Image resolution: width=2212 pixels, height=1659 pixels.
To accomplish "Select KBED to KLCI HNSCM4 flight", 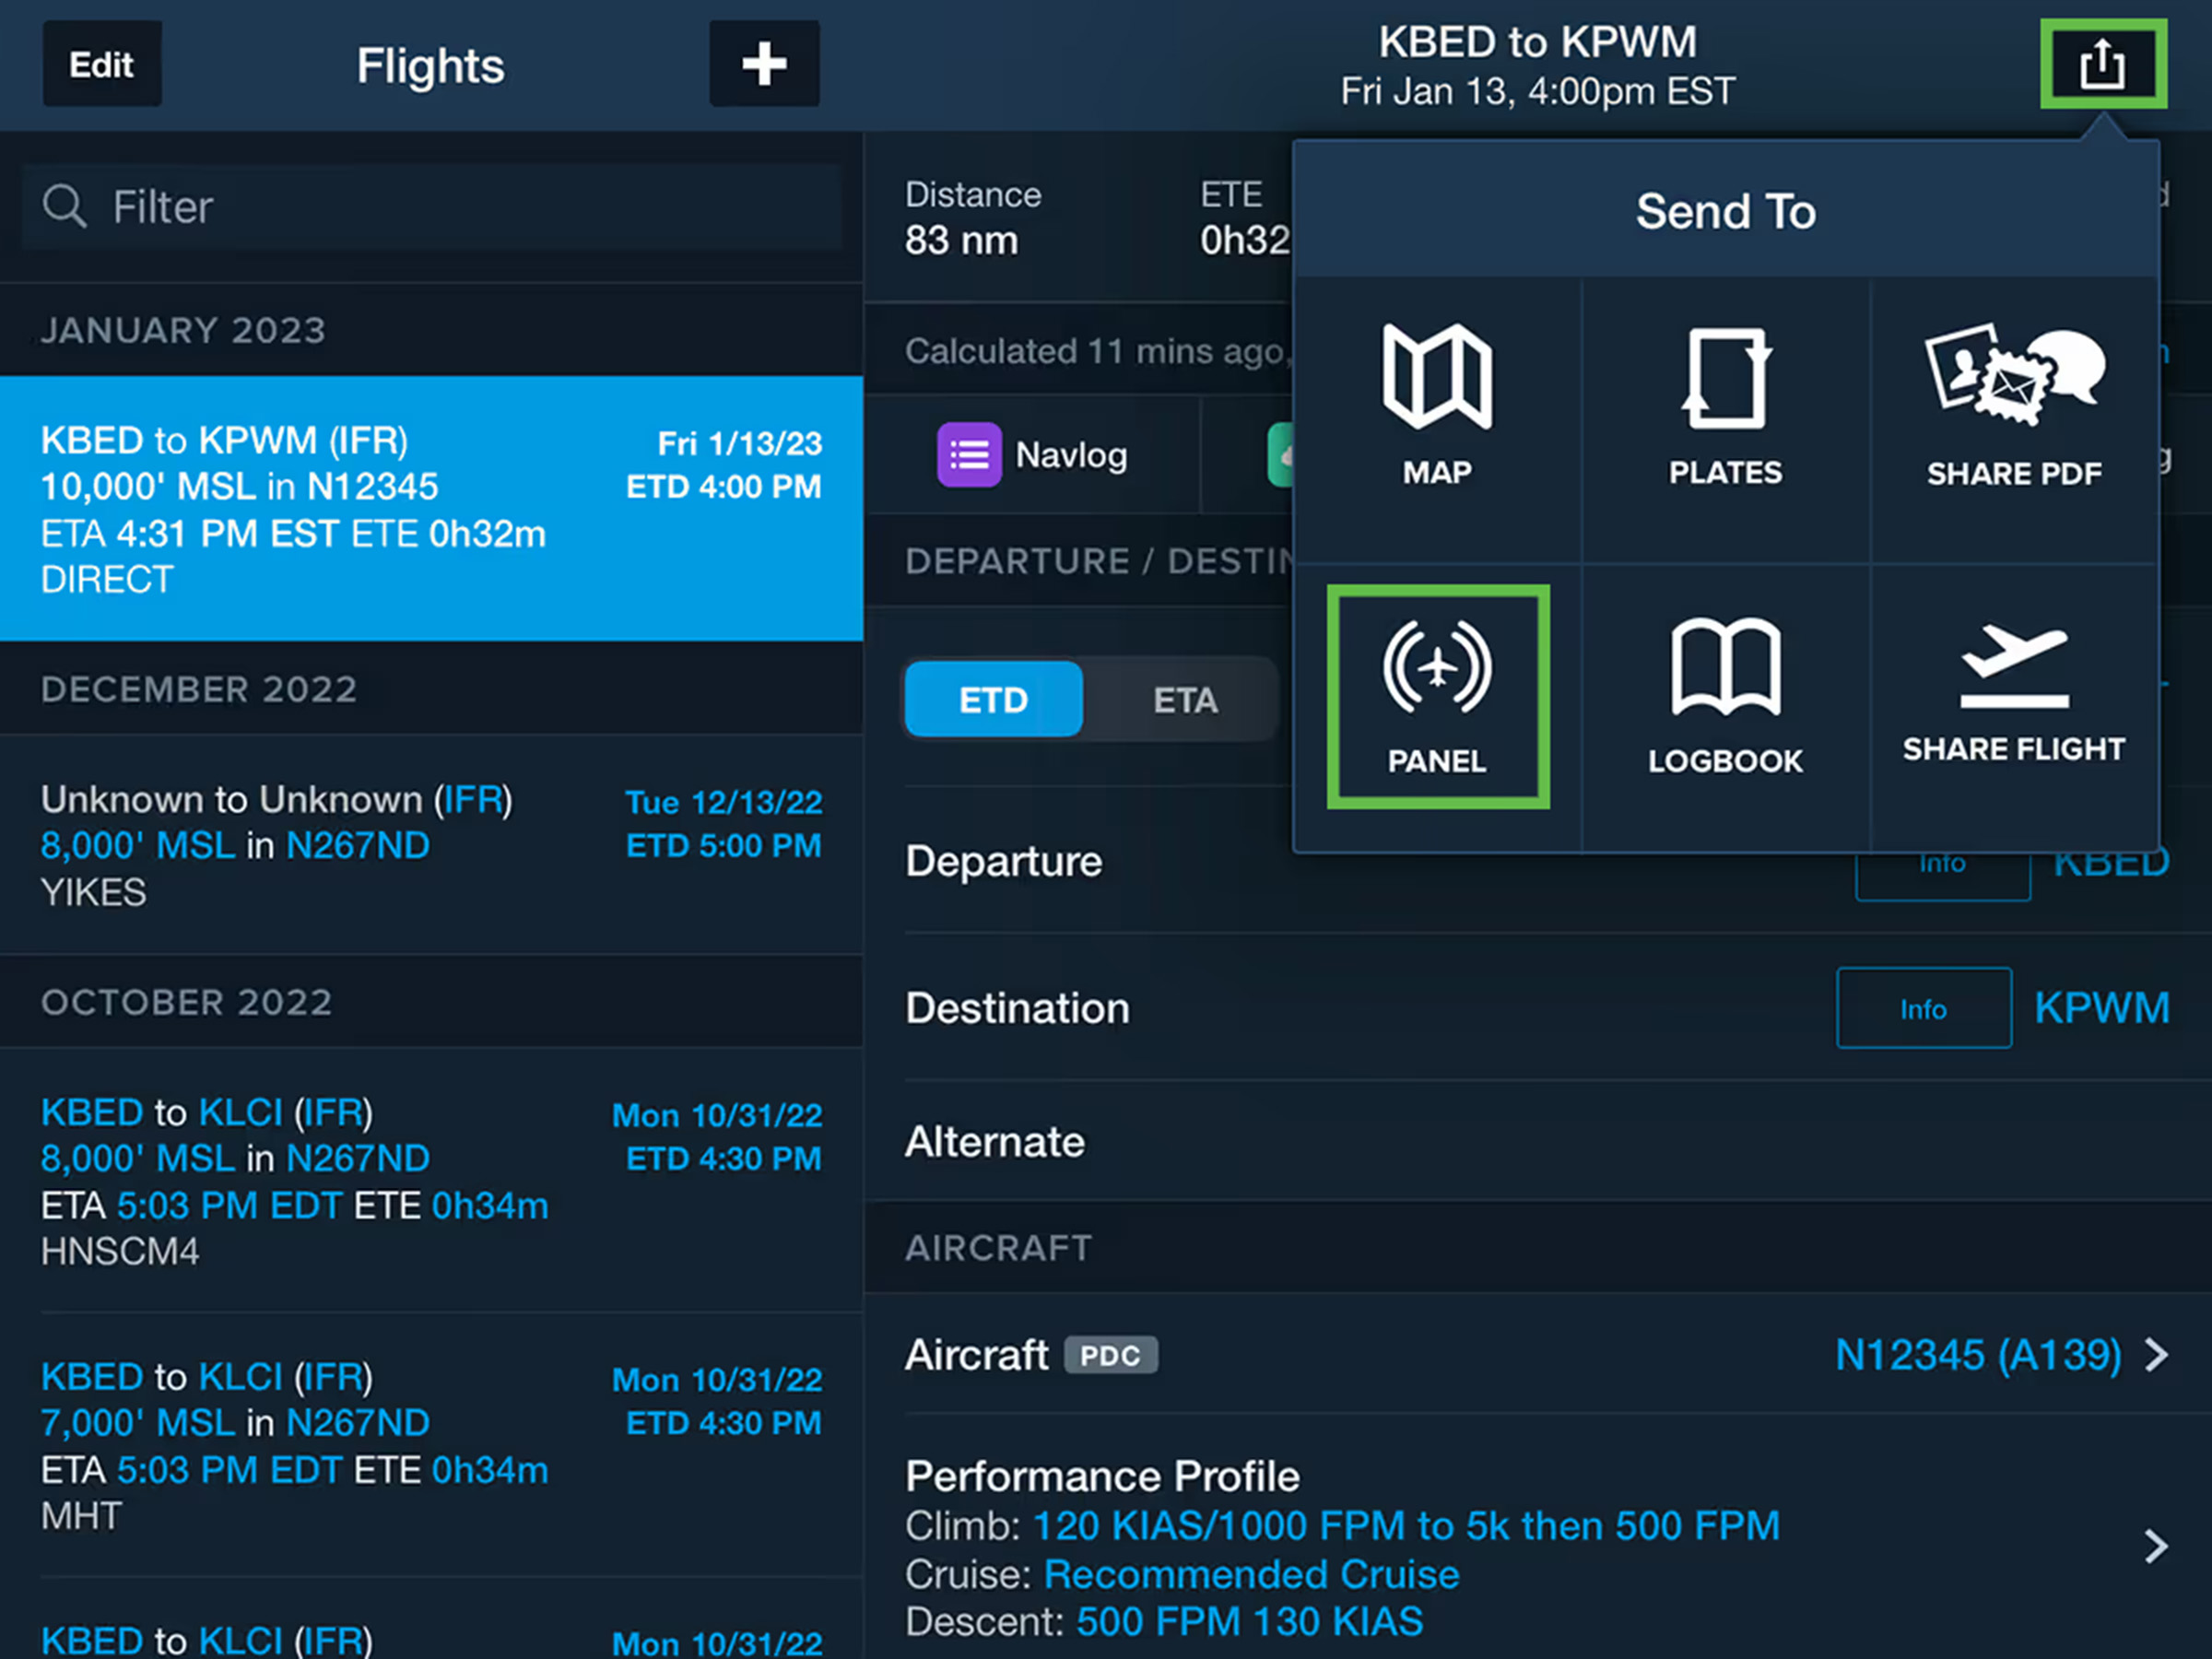I will [430, 1181].
